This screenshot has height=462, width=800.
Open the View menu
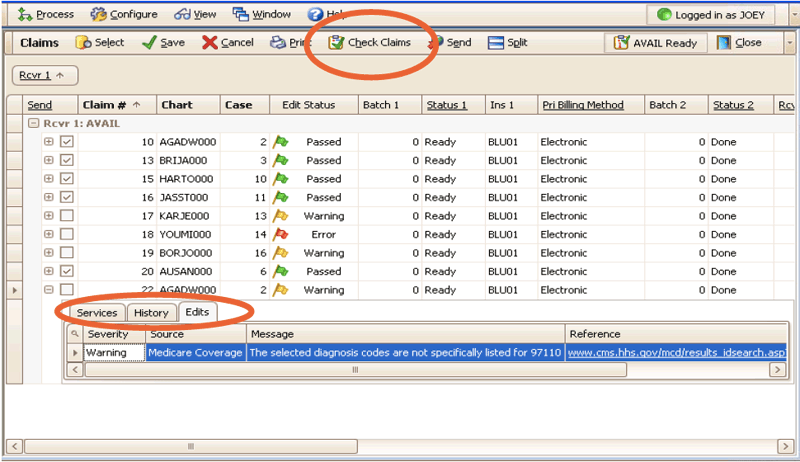(195, 14)
